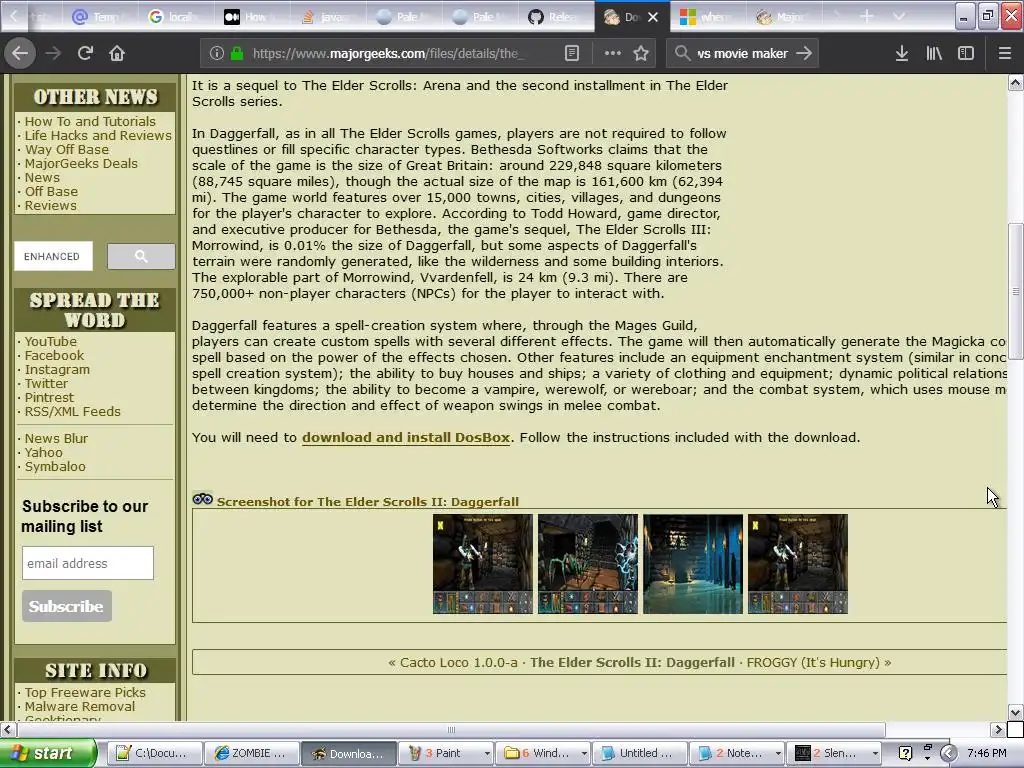Viewport: 1024px width, 768px height.
Task: Open the download and install DosBox link
Action: (x=406, y=438)
